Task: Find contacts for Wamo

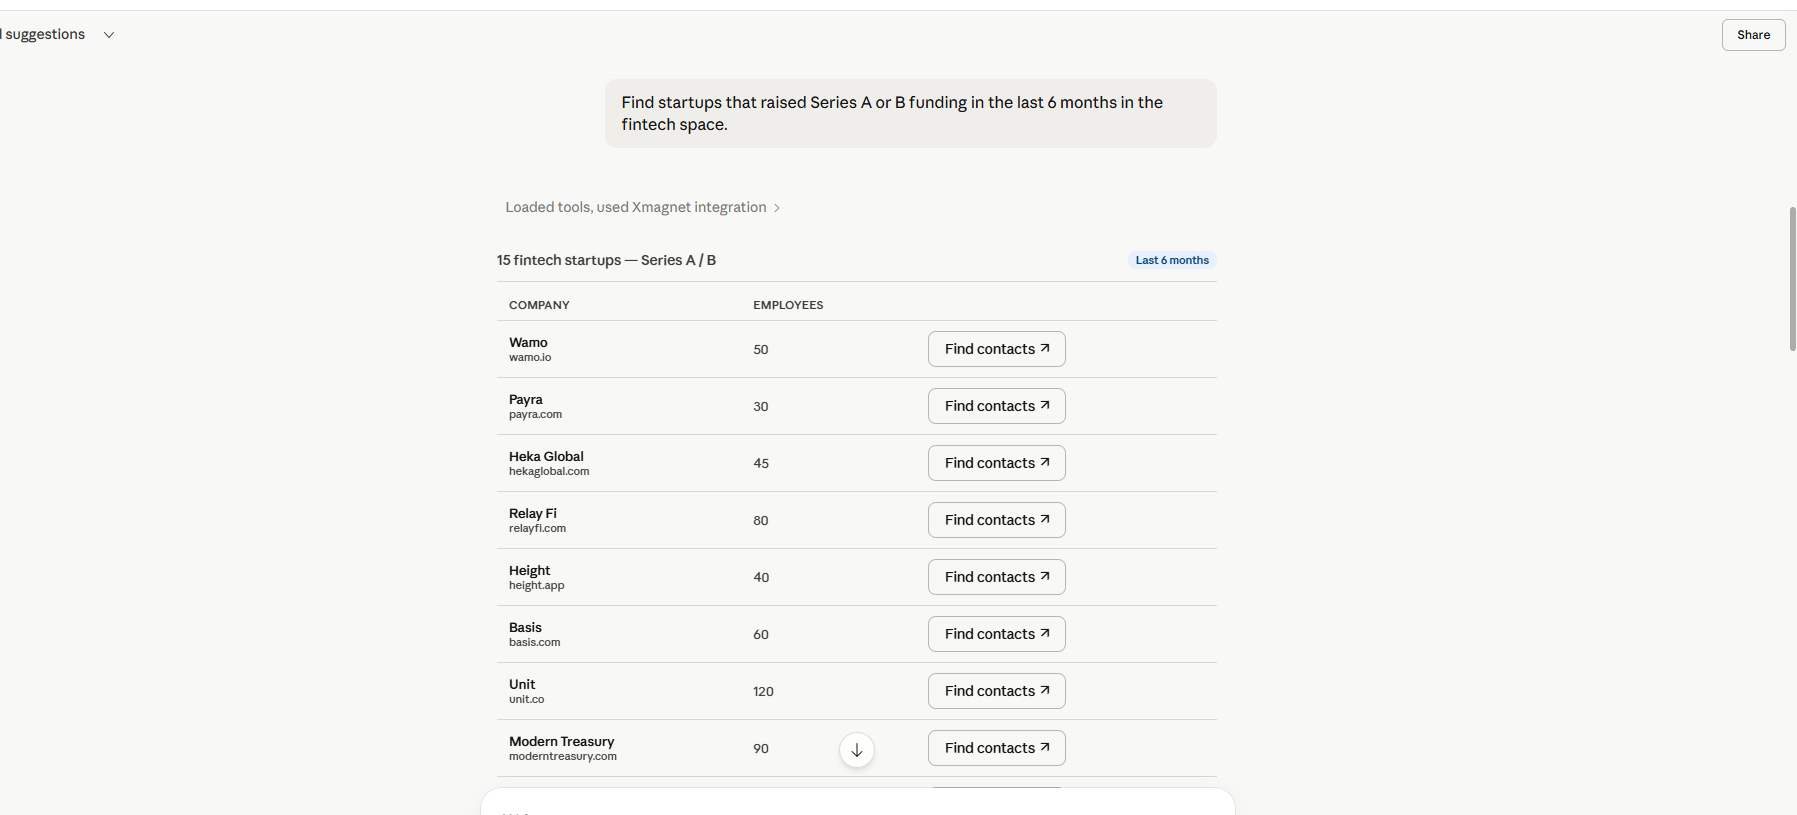Action: tap(997, 349)
